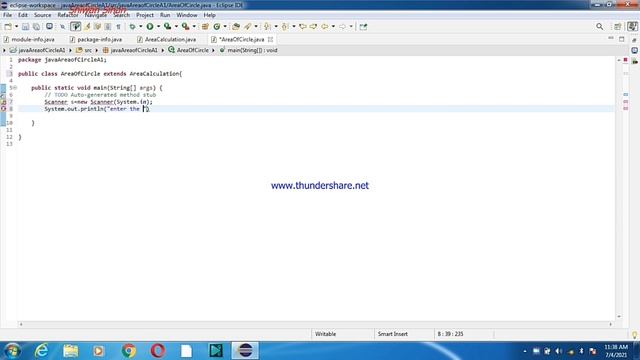Click the Next Annotation toolbar icon
Screen dimensions: 640x360
pos(267,27)
